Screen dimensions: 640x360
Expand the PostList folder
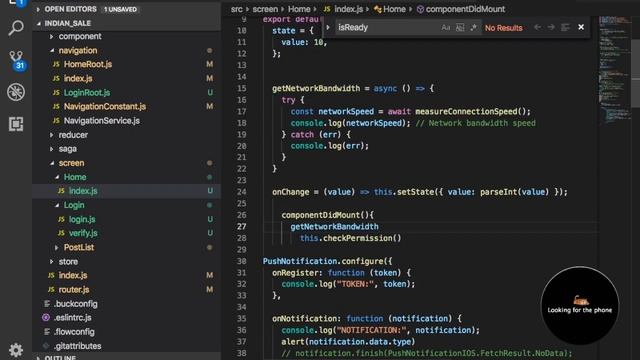[57, 247]
